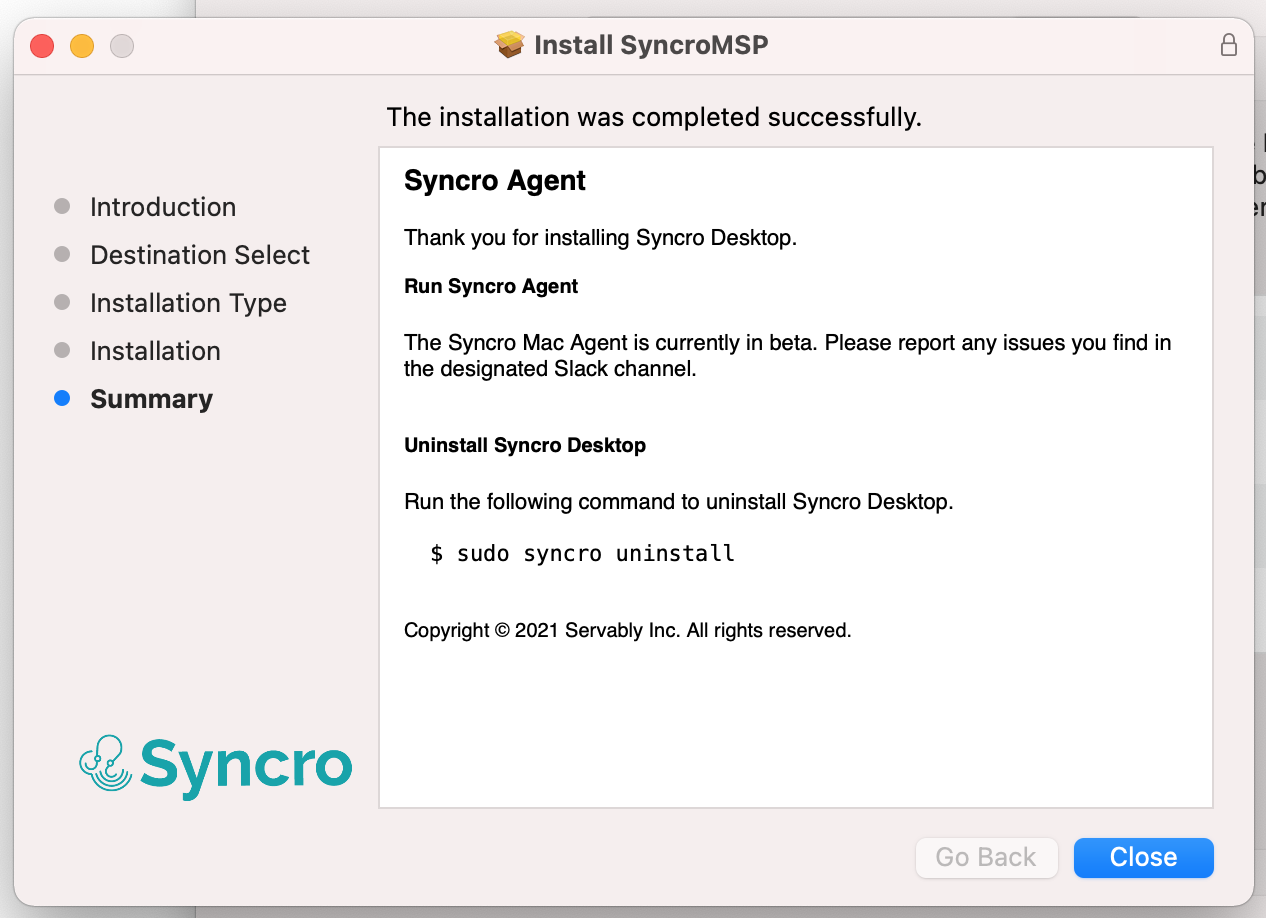The width and height of the screenshot is (1266, 918).
Task: Click the lock icon in the title bar
Action: (1228, 45)
